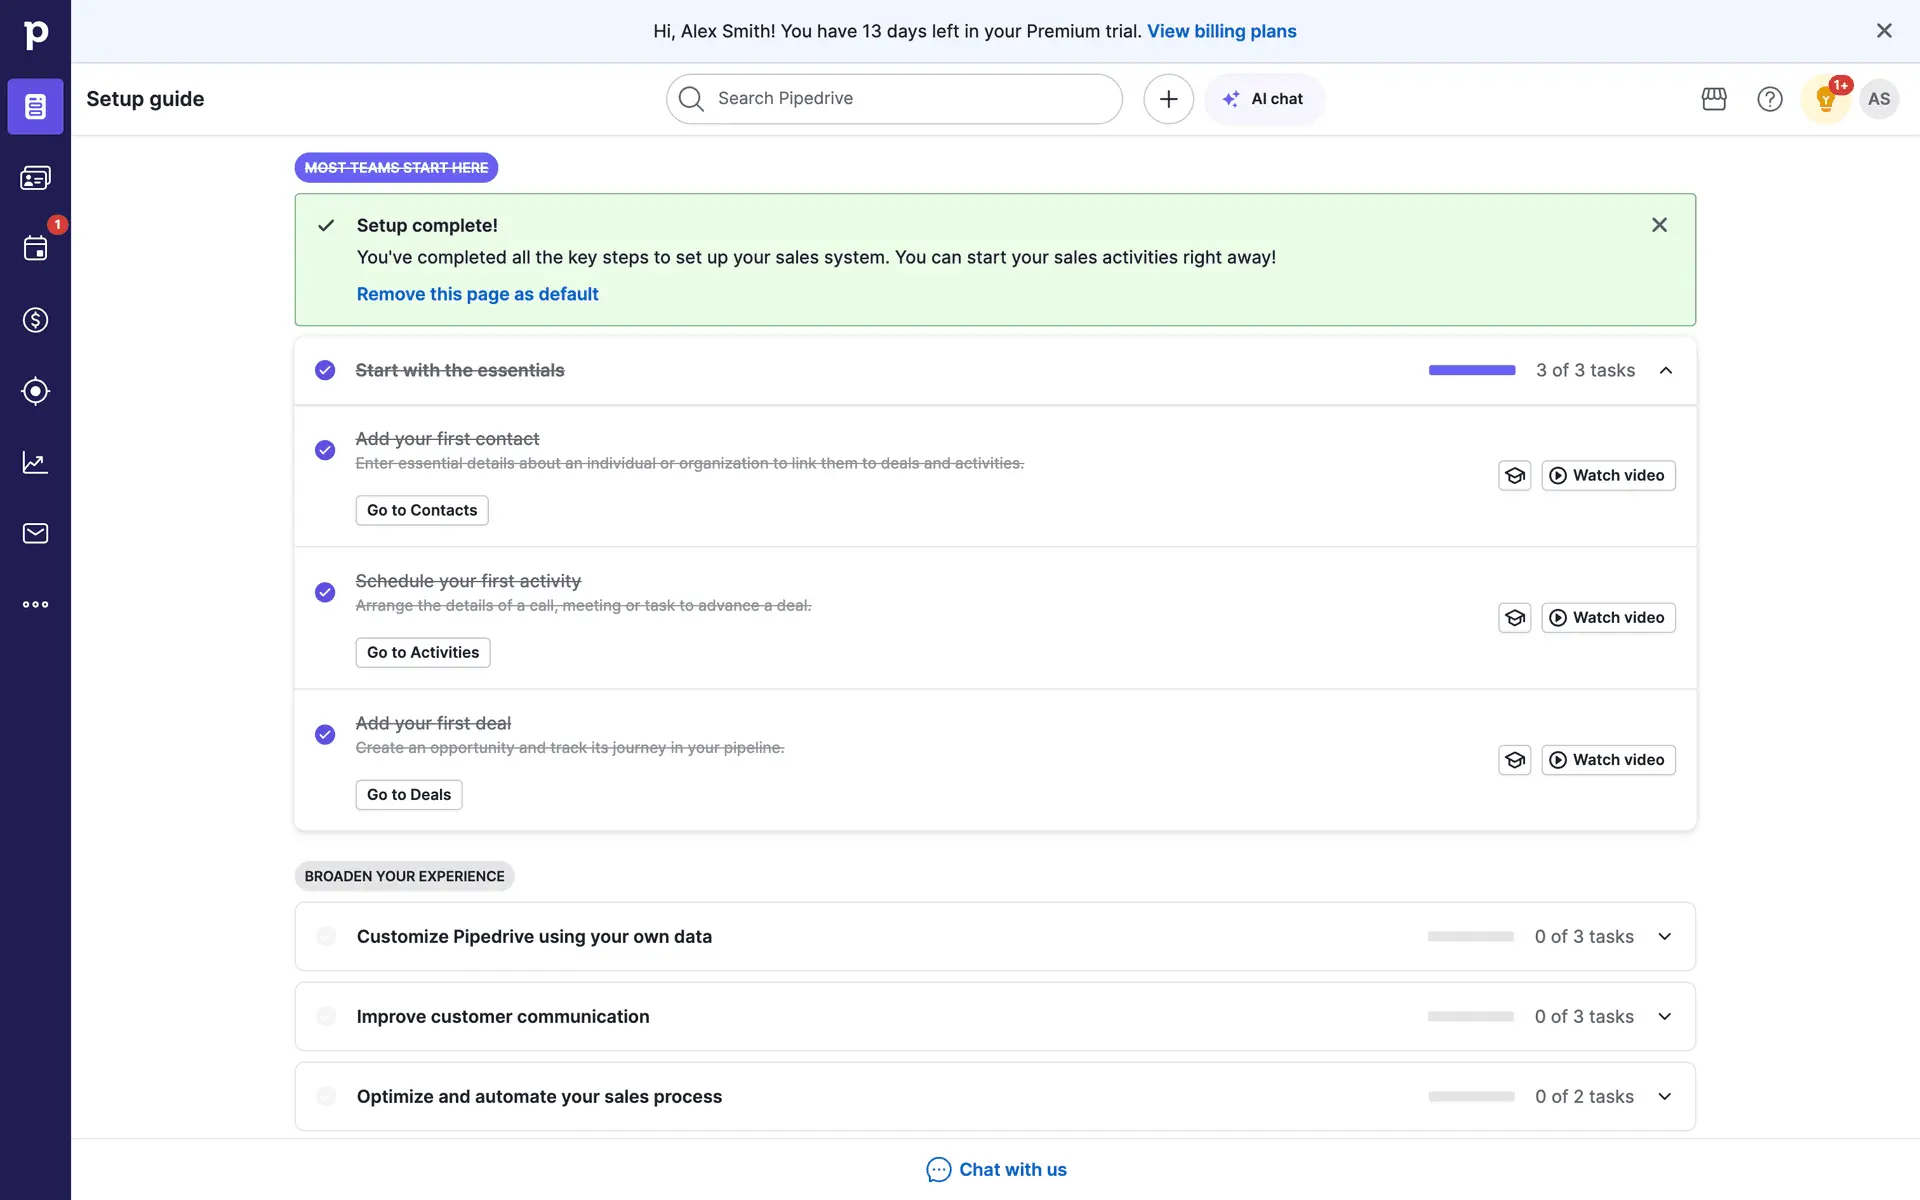Open Marketplace store icon in top bar
Screen dimensions: 1920x1200
tap(1714, 99)
